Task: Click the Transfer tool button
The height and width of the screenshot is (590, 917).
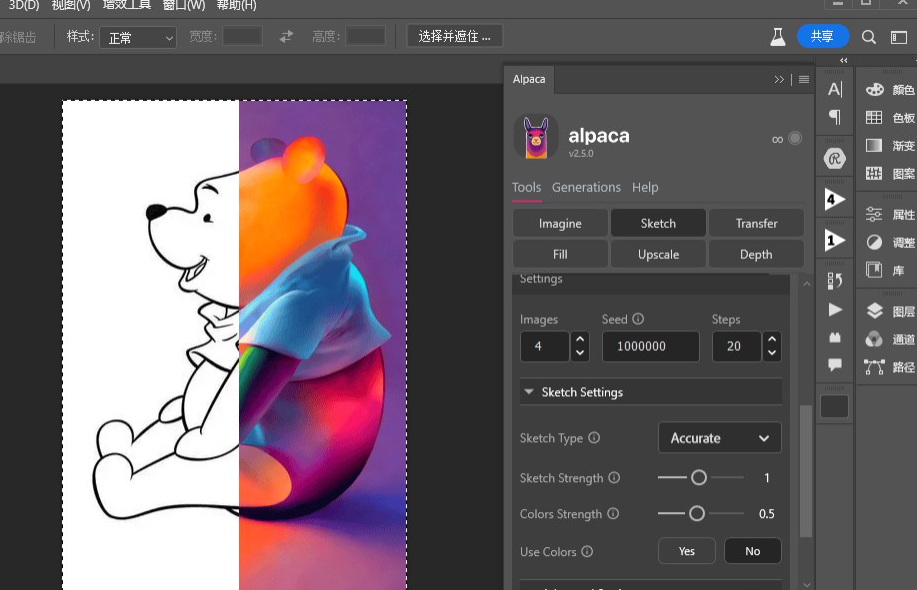Action: click(756, 223)
